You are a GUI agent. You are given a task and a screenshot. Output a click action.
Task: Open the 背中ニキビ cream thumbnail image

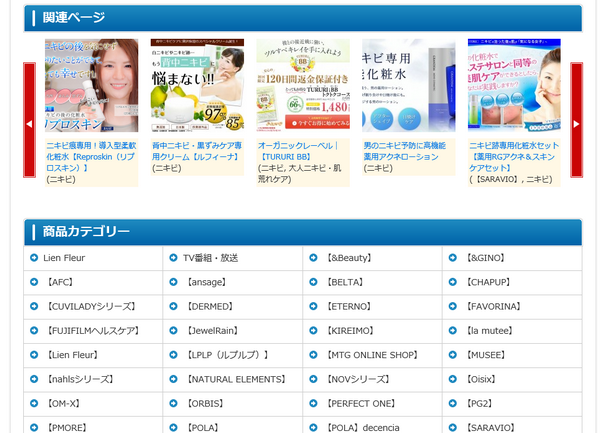pos(198,86)
